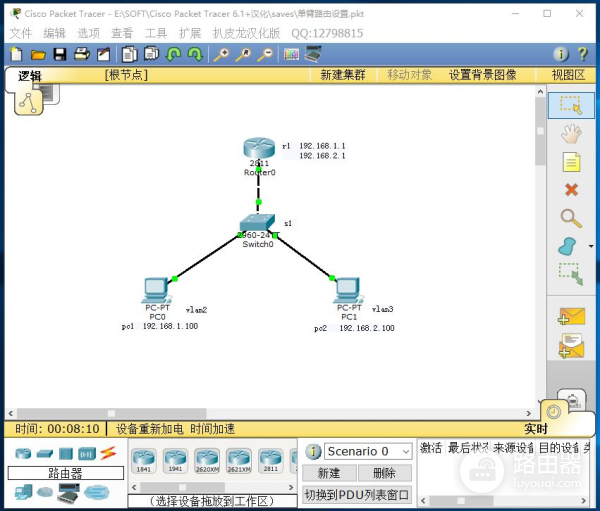Expand the drawing shape tool arrow
This screenshot has width=600, height=511.
click(590, 245)
